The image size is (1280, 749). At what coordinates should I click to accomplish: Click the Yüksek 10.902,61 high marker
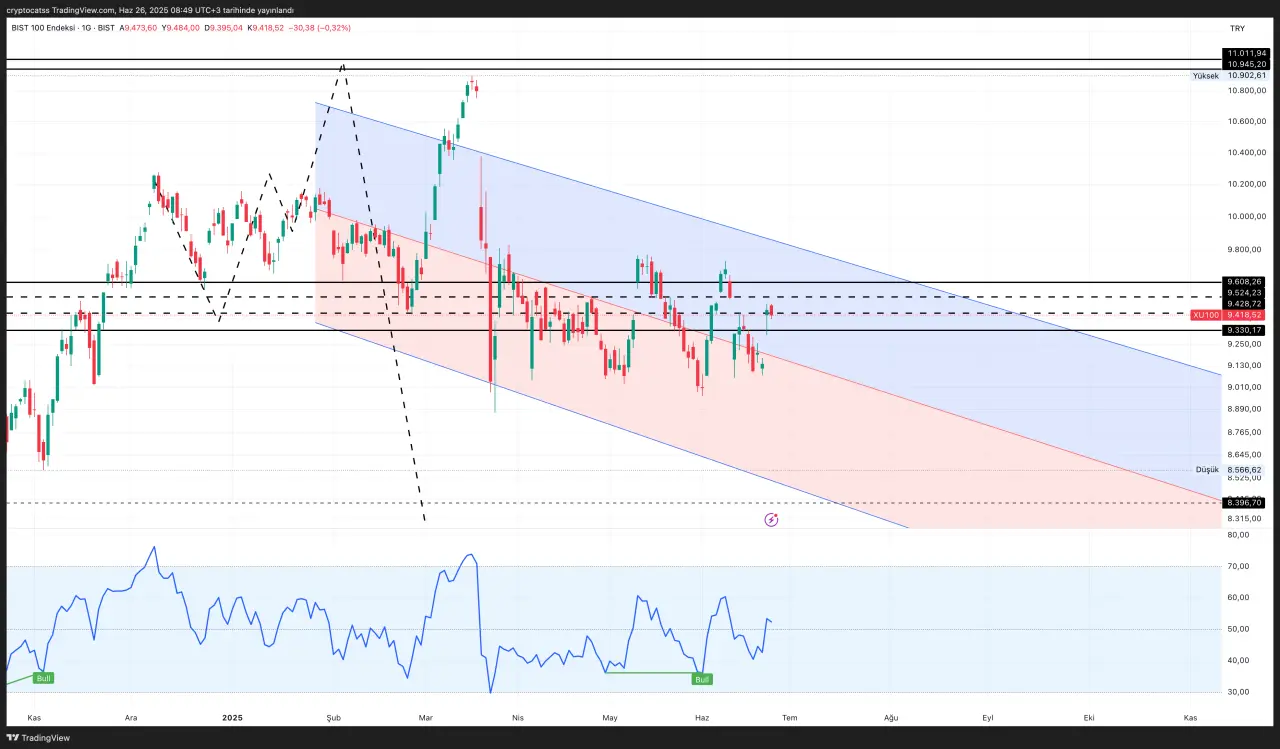click(1229, 76)
